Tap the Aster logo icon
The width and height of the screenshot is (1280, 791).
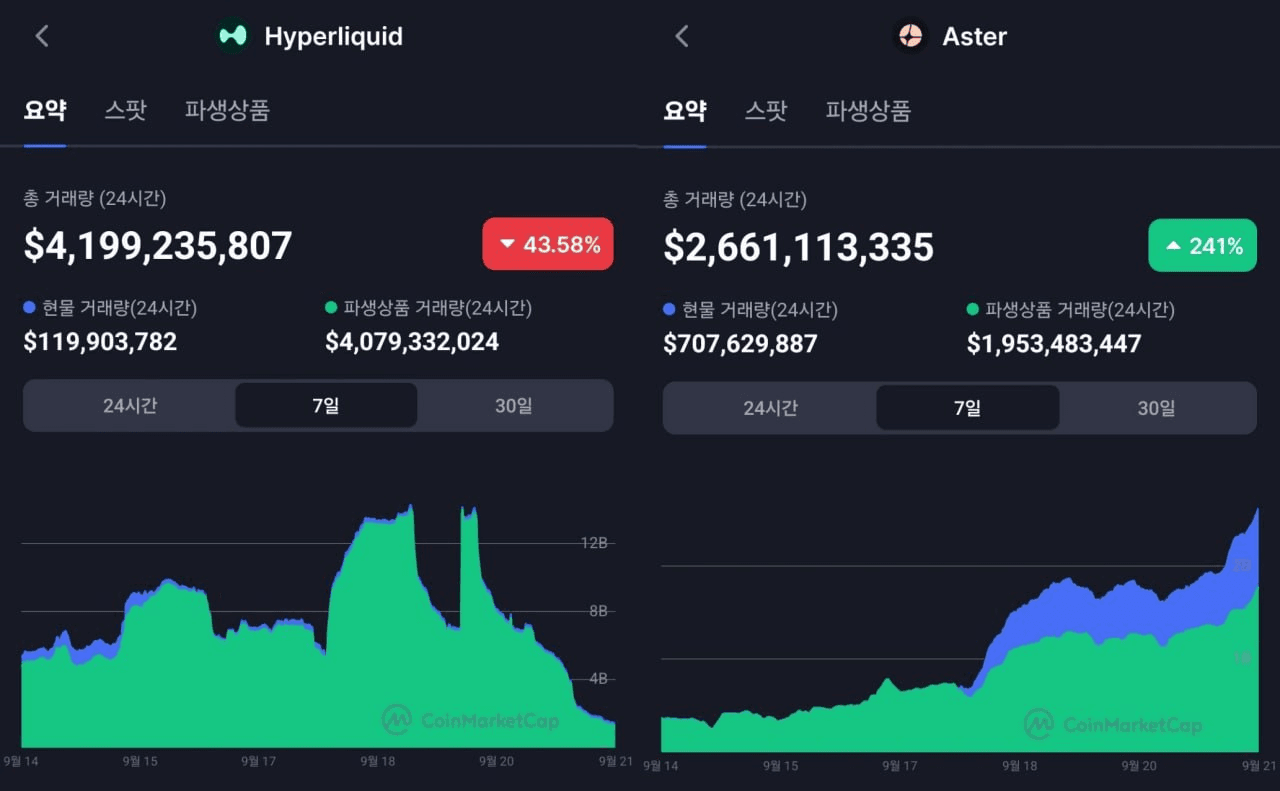click(910, 36)
